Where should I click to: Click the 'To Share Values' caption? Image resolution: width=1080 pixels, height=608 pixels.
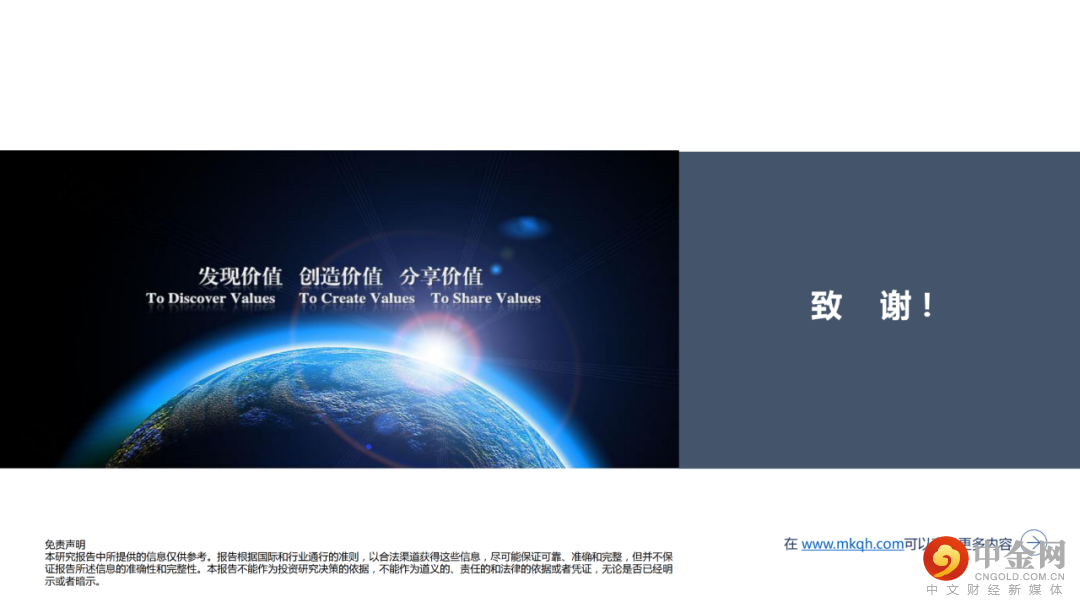tap(486, 298)
